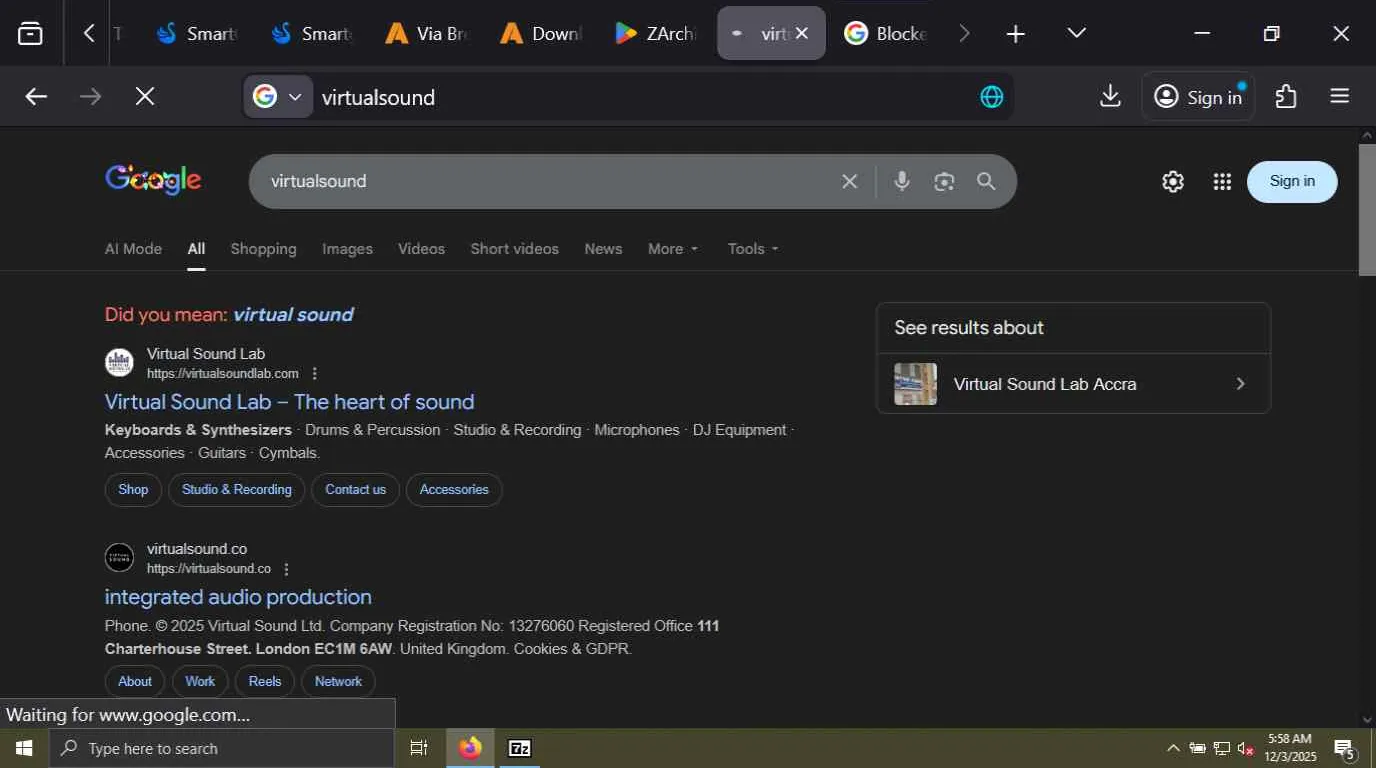This screenshot has width=1376, height=768.
Task: Click the Firefox account Sign in toolbar button
Action: pyautogui.click(x=1198, y=97)
